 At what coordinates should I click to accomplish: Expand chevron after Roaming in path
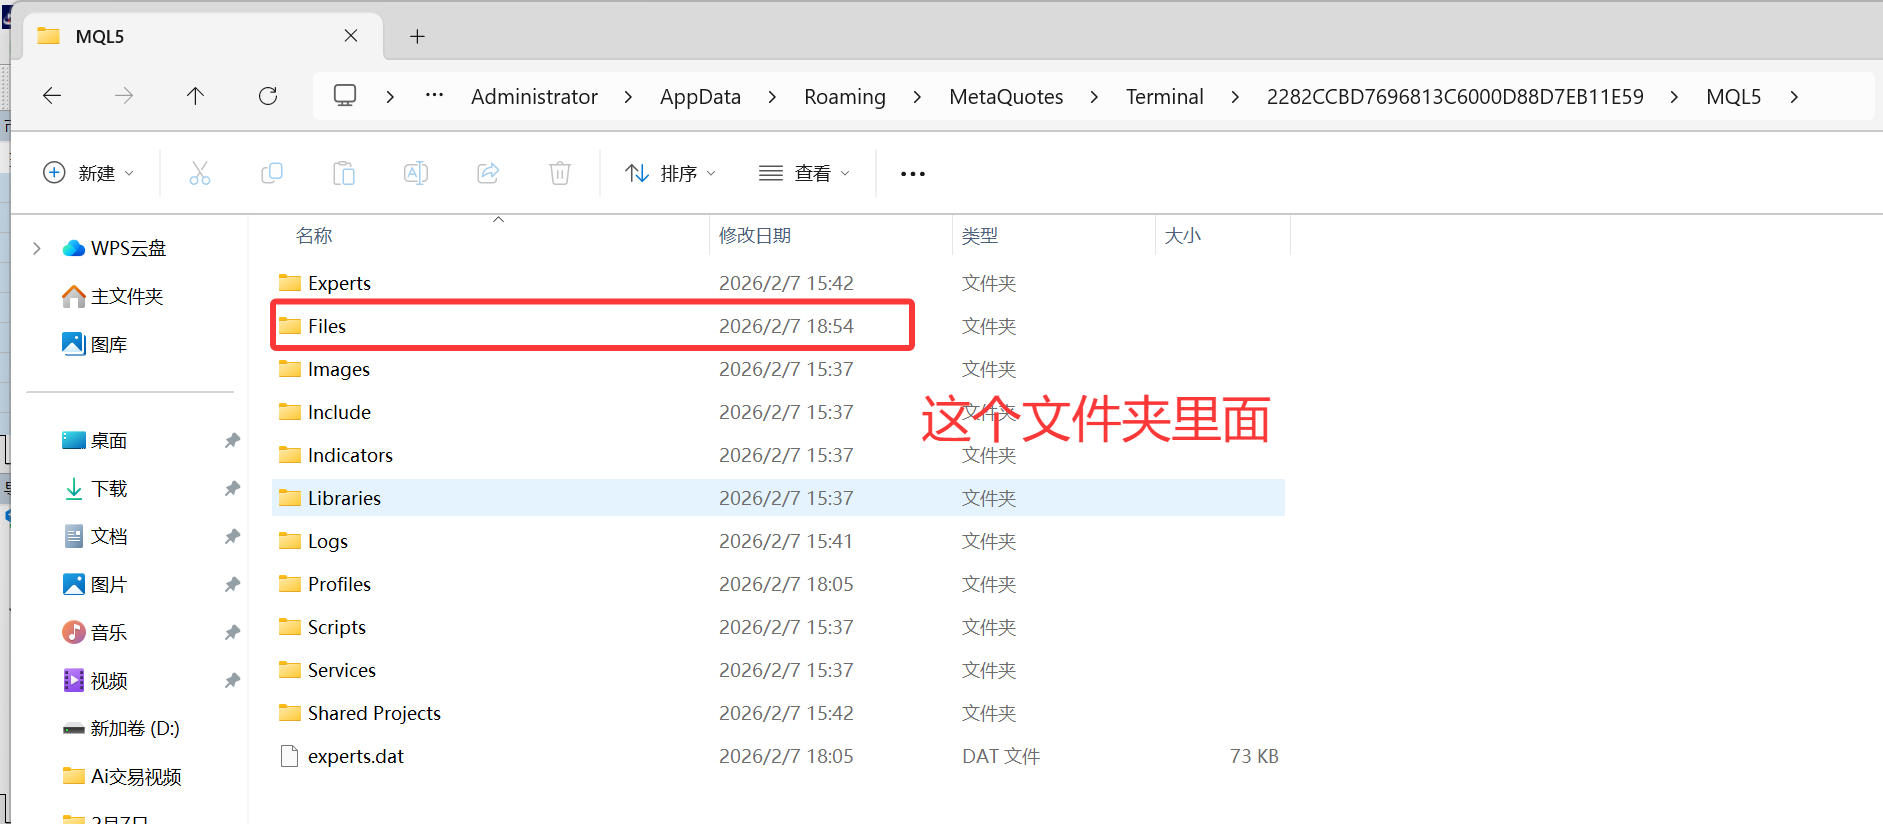point(917,97)
